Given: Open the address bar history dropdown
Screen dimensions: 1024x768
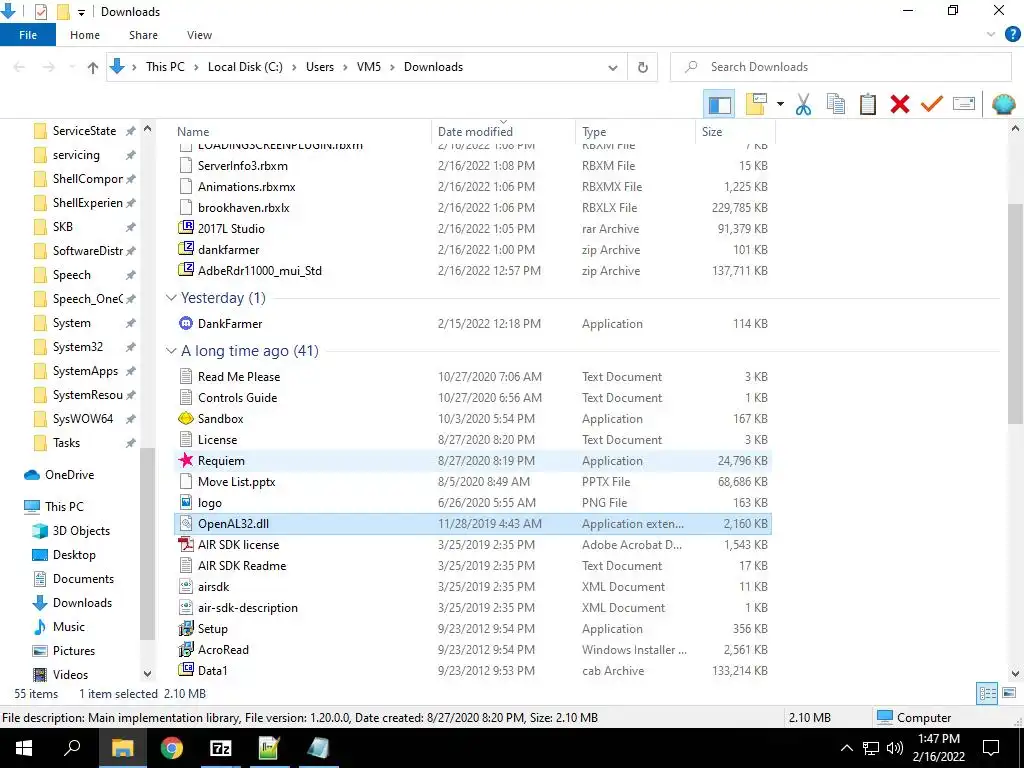Looking at the screenshot, I should 613,67.
